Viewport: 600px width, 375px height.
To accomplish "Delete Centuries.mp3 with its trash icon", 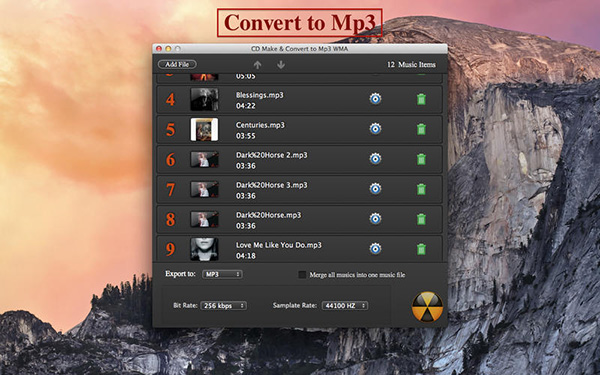I will (x=421, y=129).
